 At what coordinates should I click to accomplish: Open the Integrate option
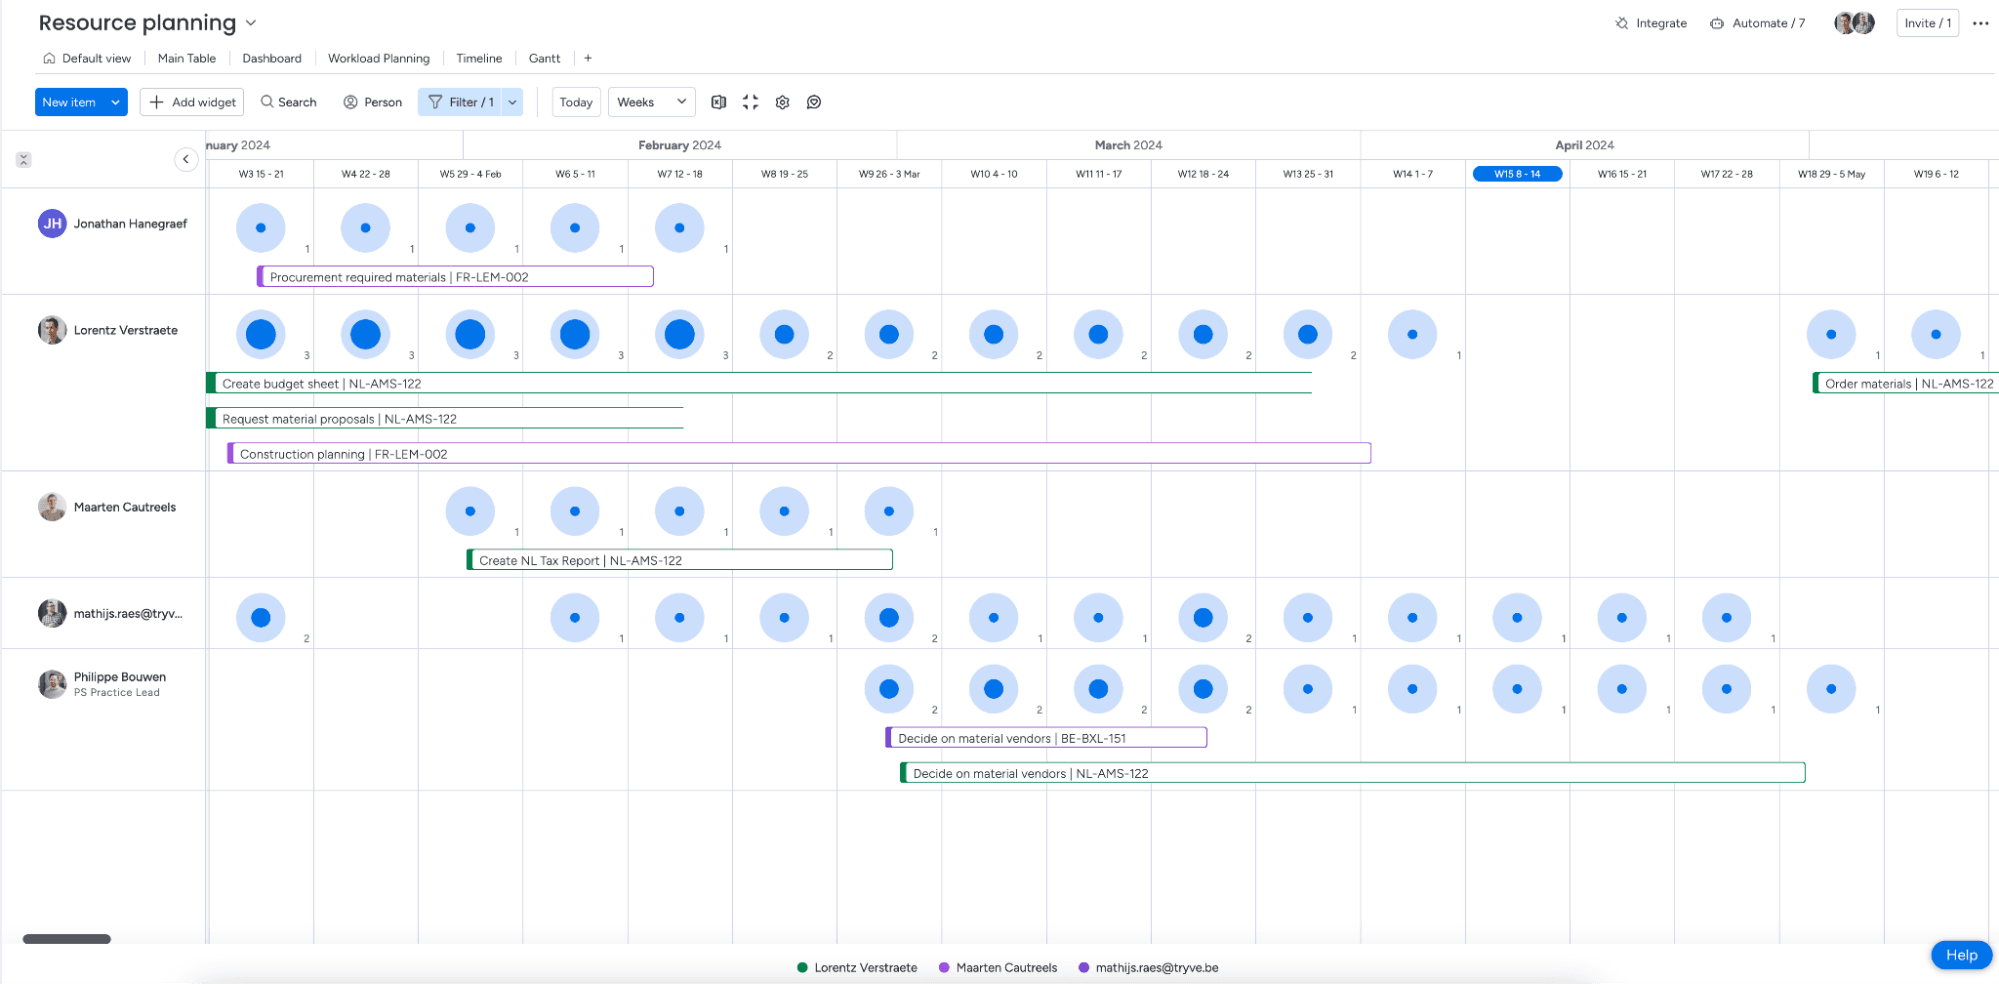[1651, 23]
